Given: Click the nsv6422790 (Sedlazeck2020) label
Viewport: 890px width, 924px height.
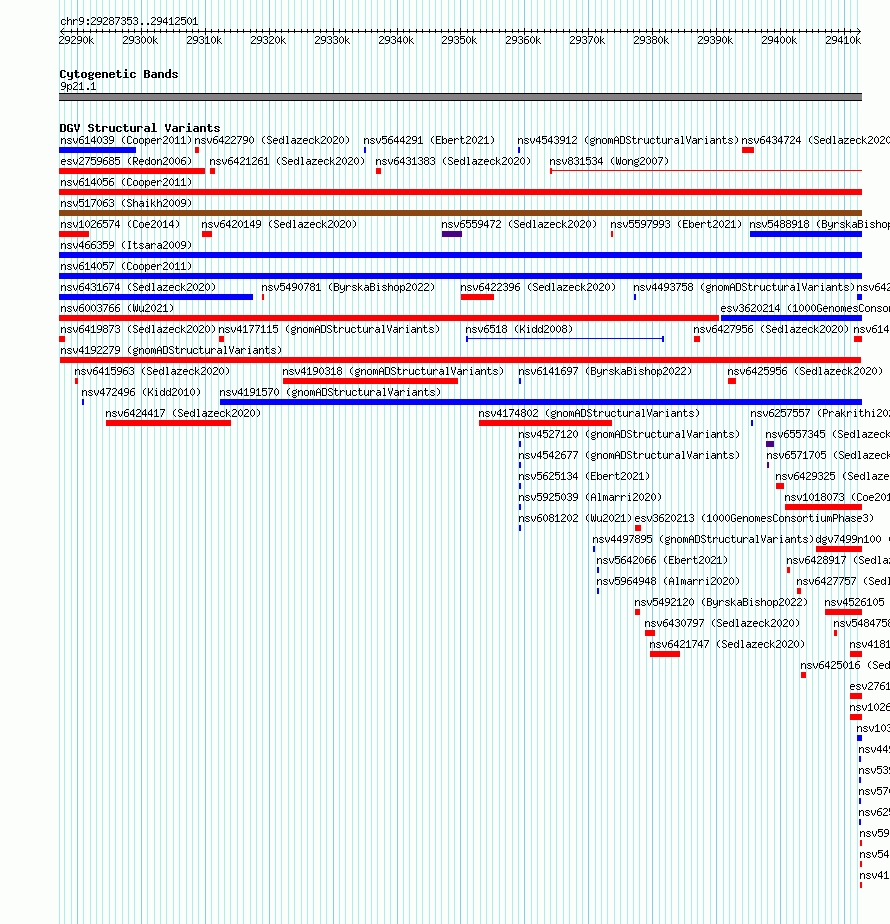Looking at the screenshot, I should coord(272,140).
